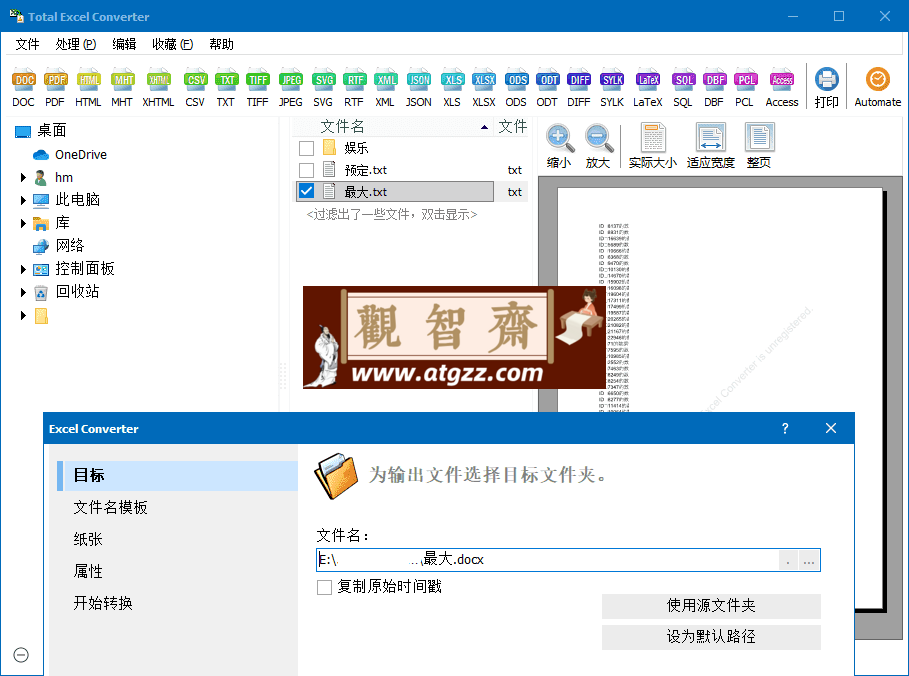The image size is (909, 676).
Task: Click TIFF format icon
Action: coord(257,80)
